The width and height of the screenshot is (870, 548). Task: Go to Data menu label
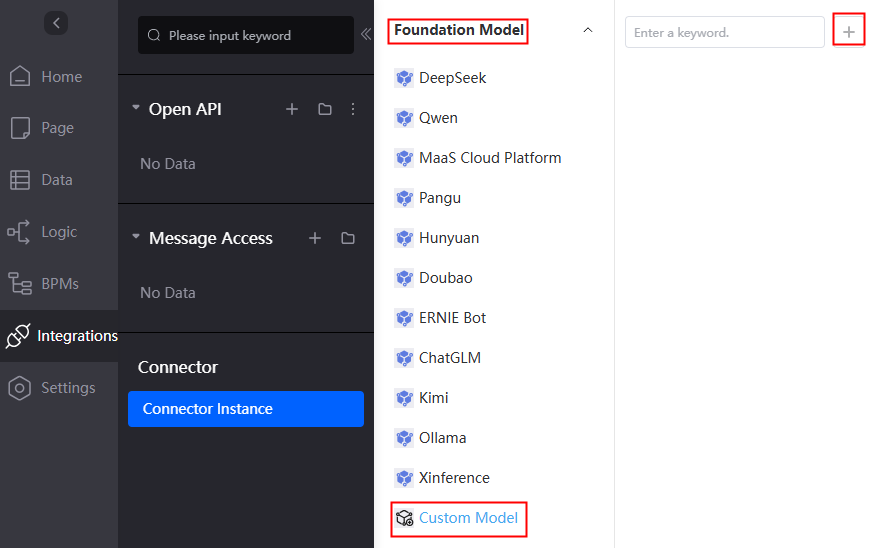coord(57,180)
